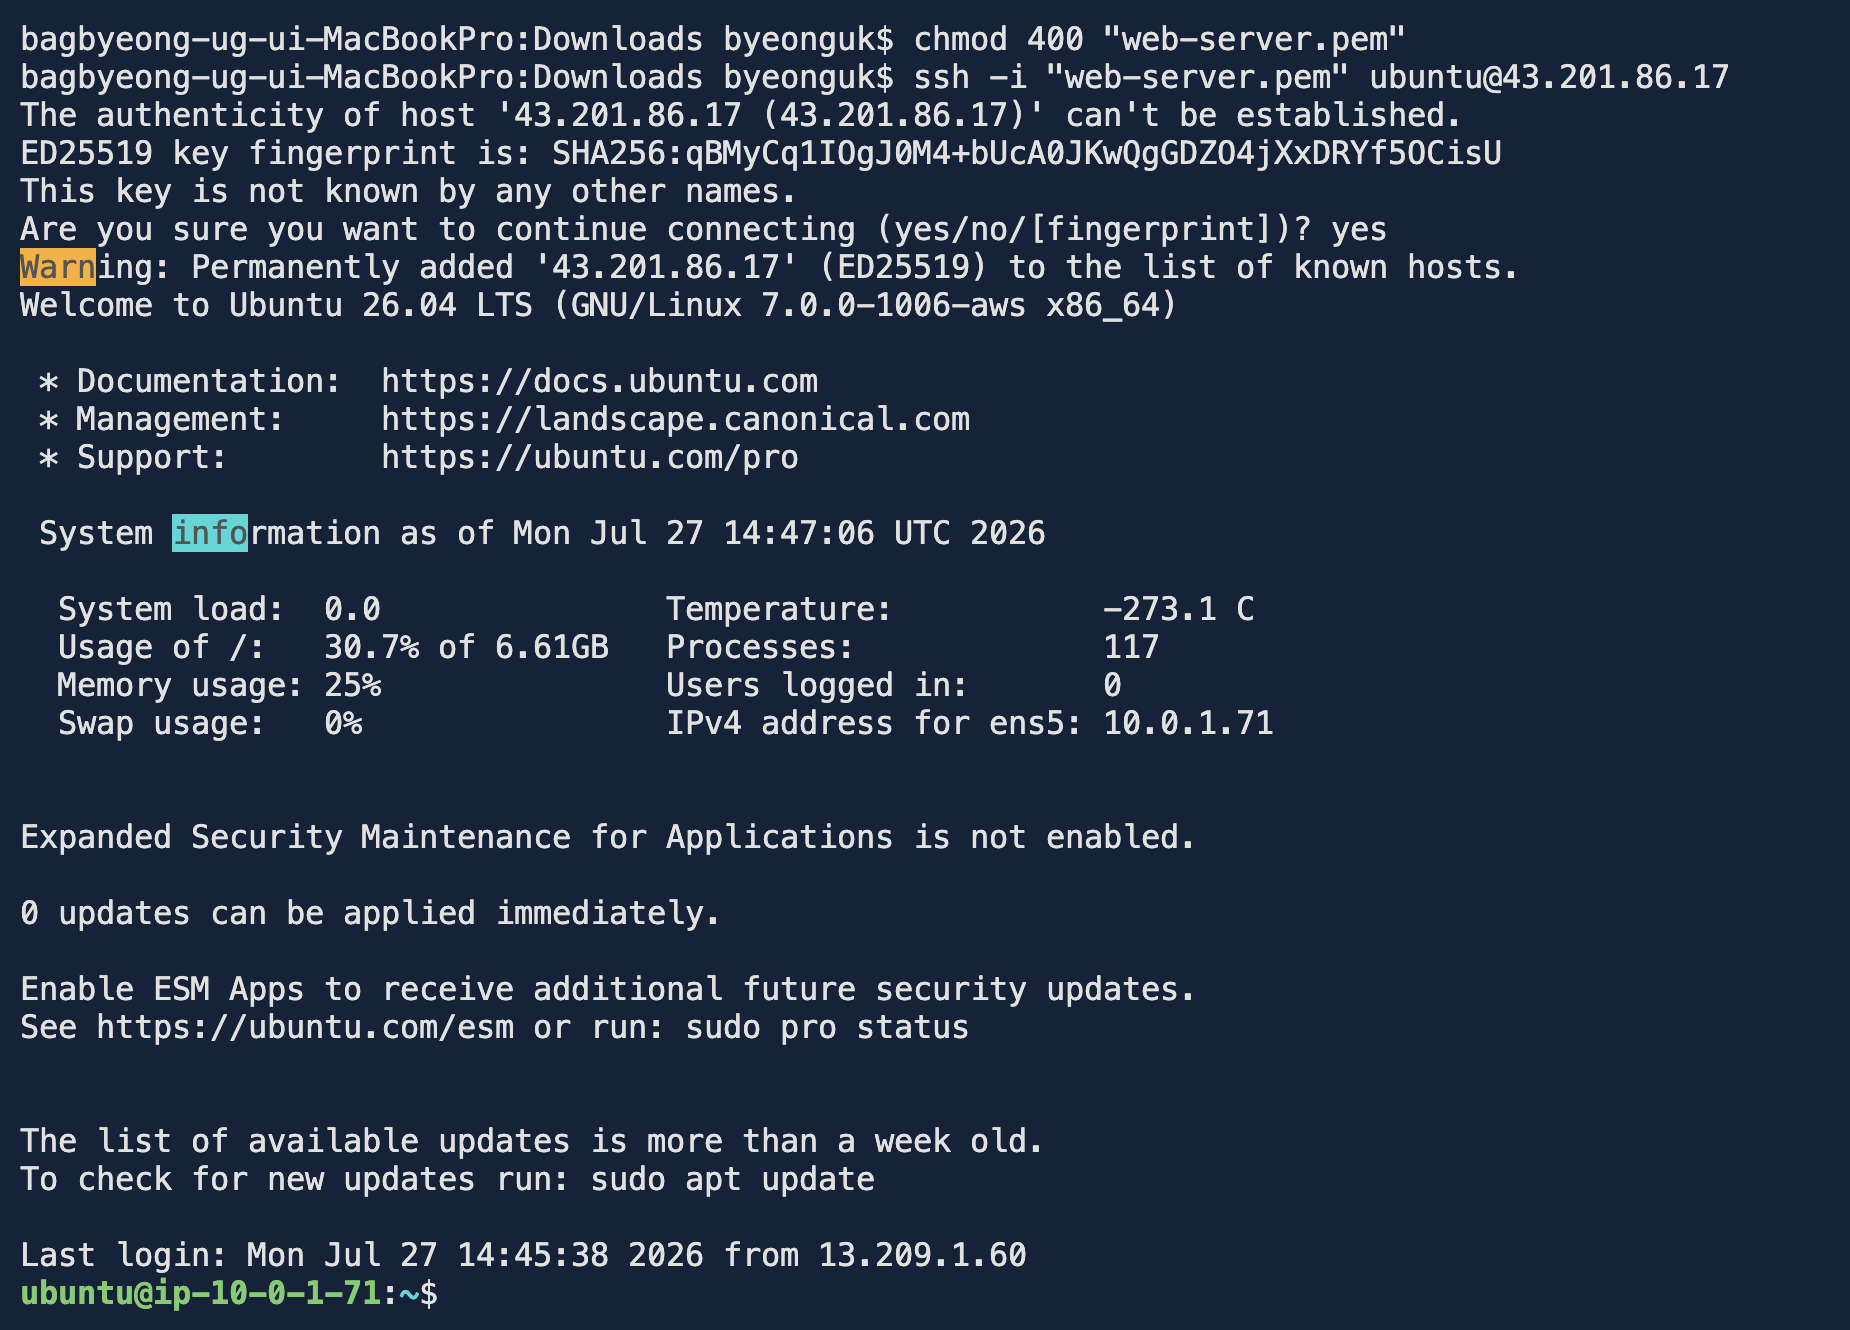Click the 'Welcome to Ubuntu 26.04 LTS' line
The height and width of the screenshot is (1330, 1850).
599,305
